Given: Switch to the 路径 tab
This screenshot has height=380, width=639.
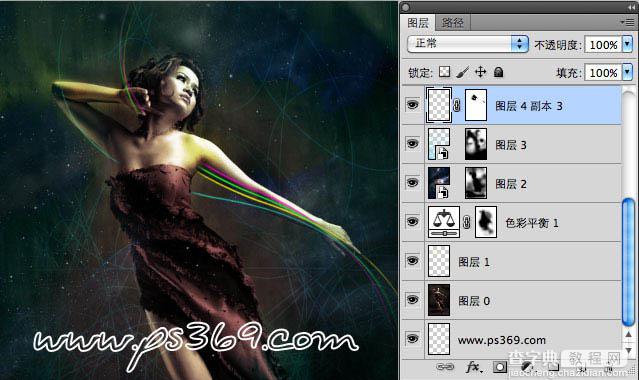Looking at the screenshot, I should (x=452, y=22).
